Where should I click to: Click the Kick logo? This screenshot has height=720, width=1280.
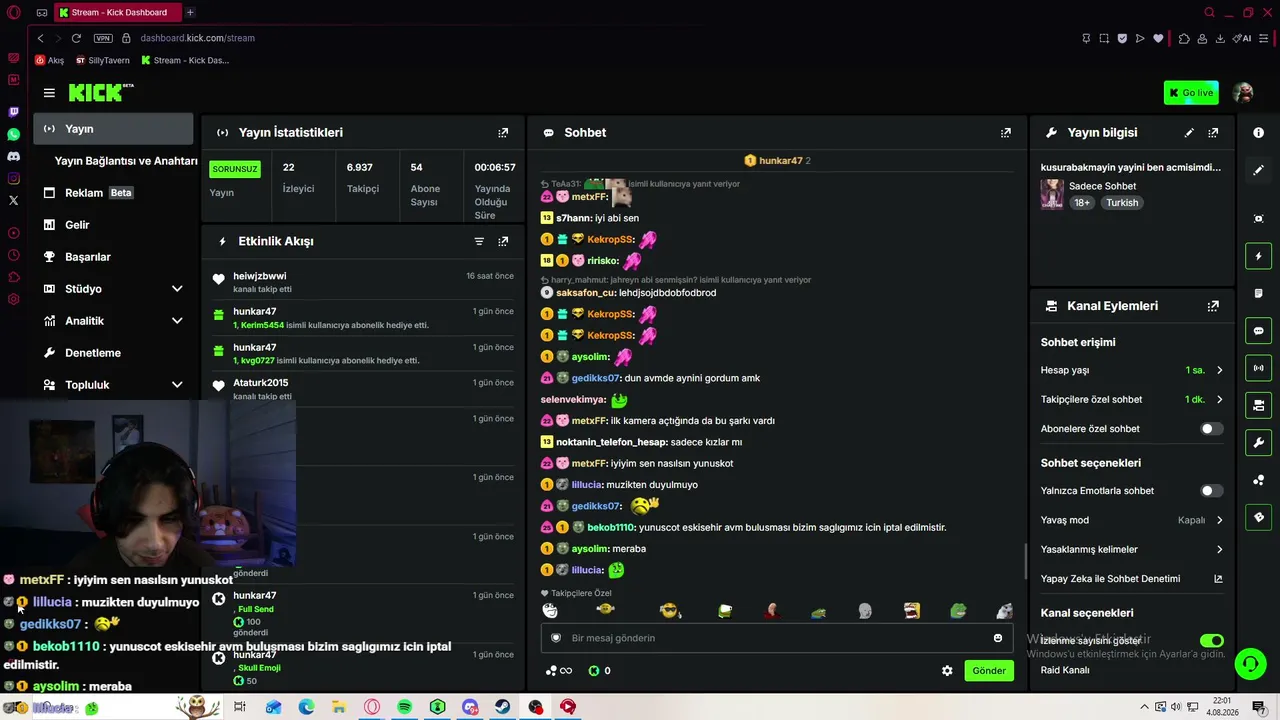pos(100,92)
